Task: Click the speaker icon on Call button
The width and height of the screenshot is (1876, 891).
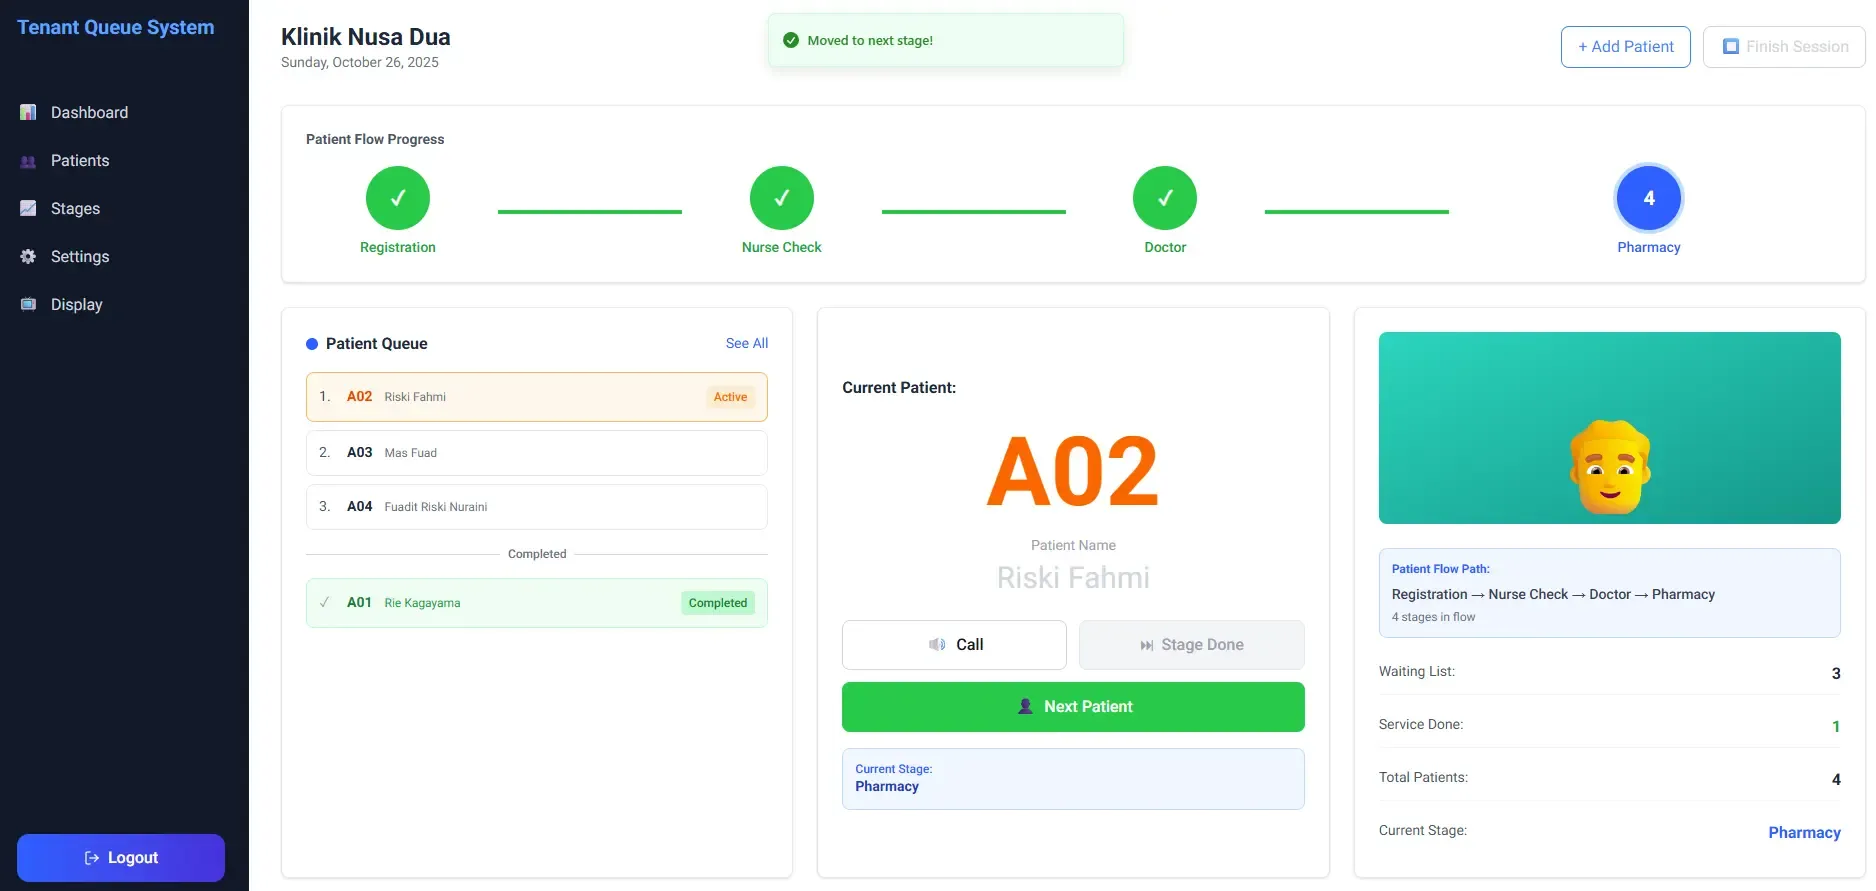Action: [936, 645]
